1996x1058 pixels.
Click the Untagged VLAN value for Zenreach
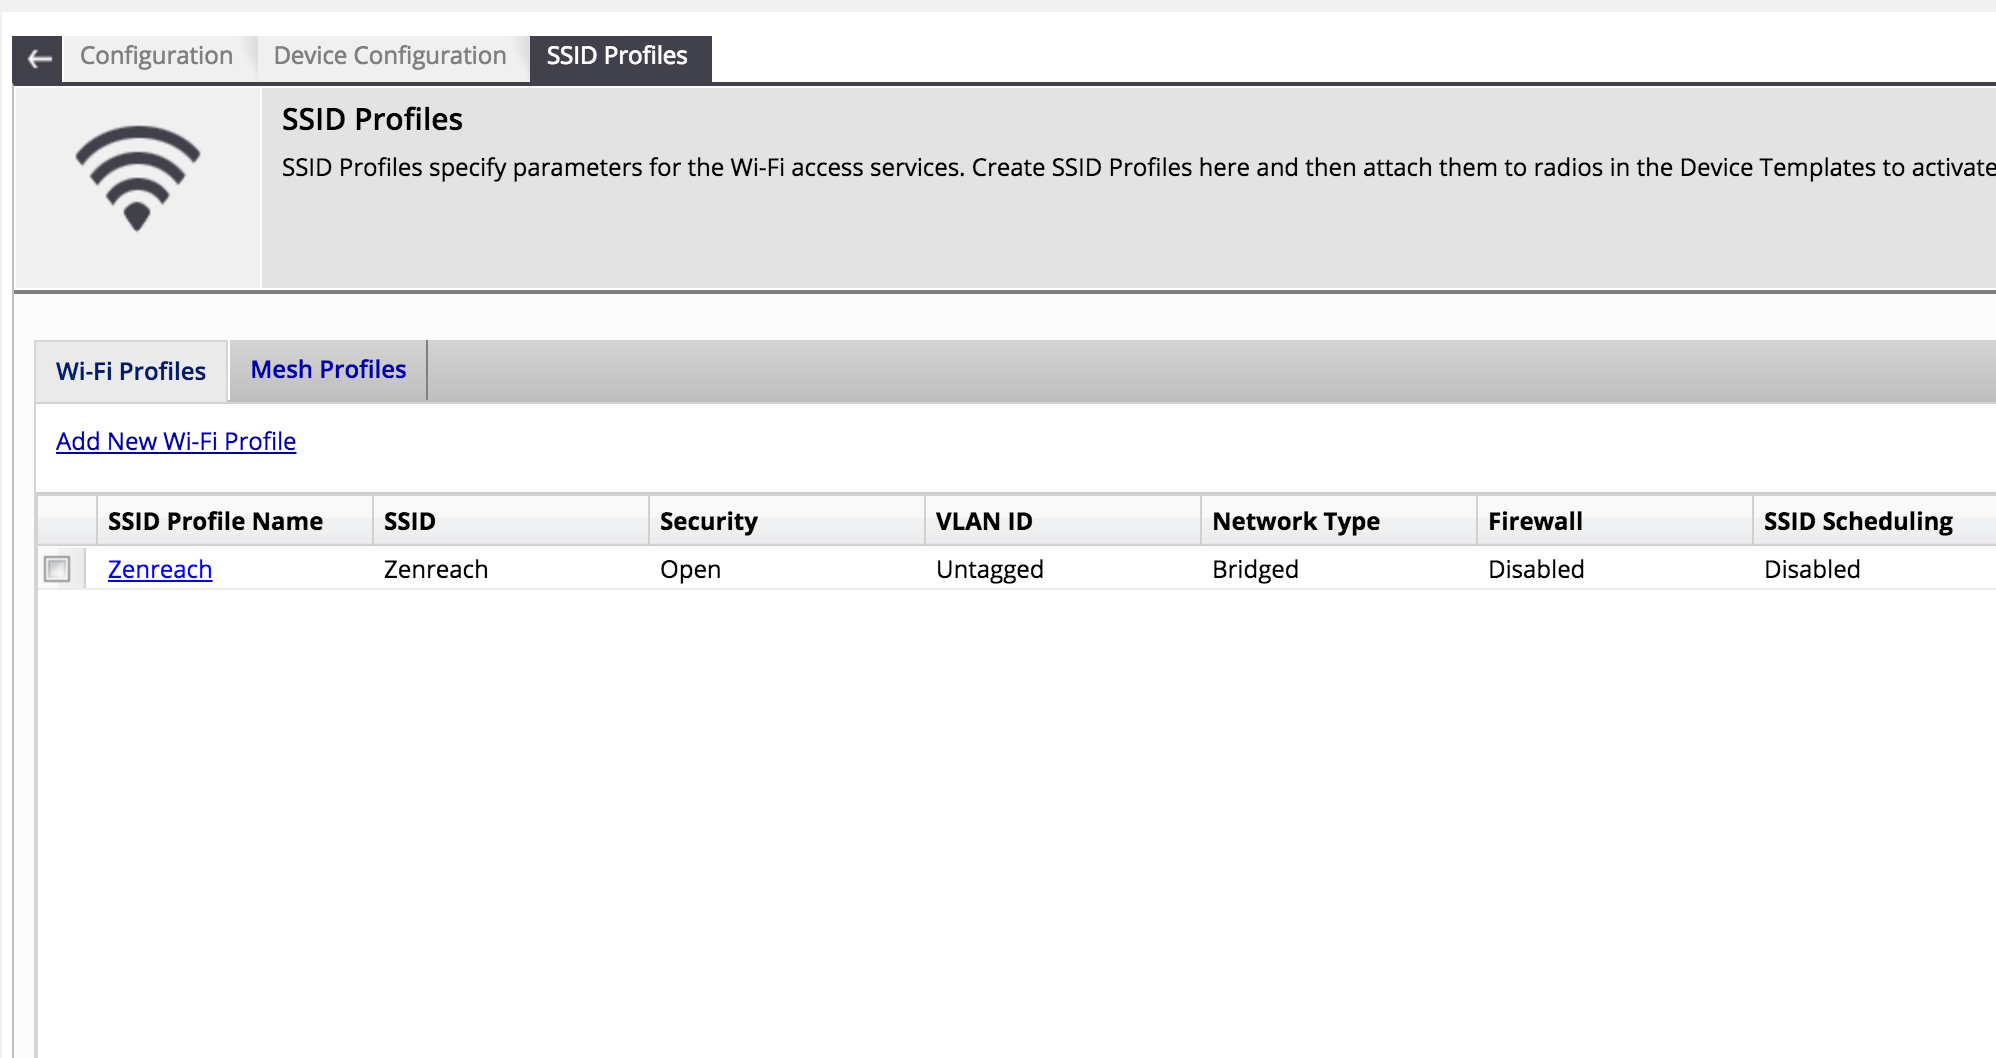click(989, 568)
